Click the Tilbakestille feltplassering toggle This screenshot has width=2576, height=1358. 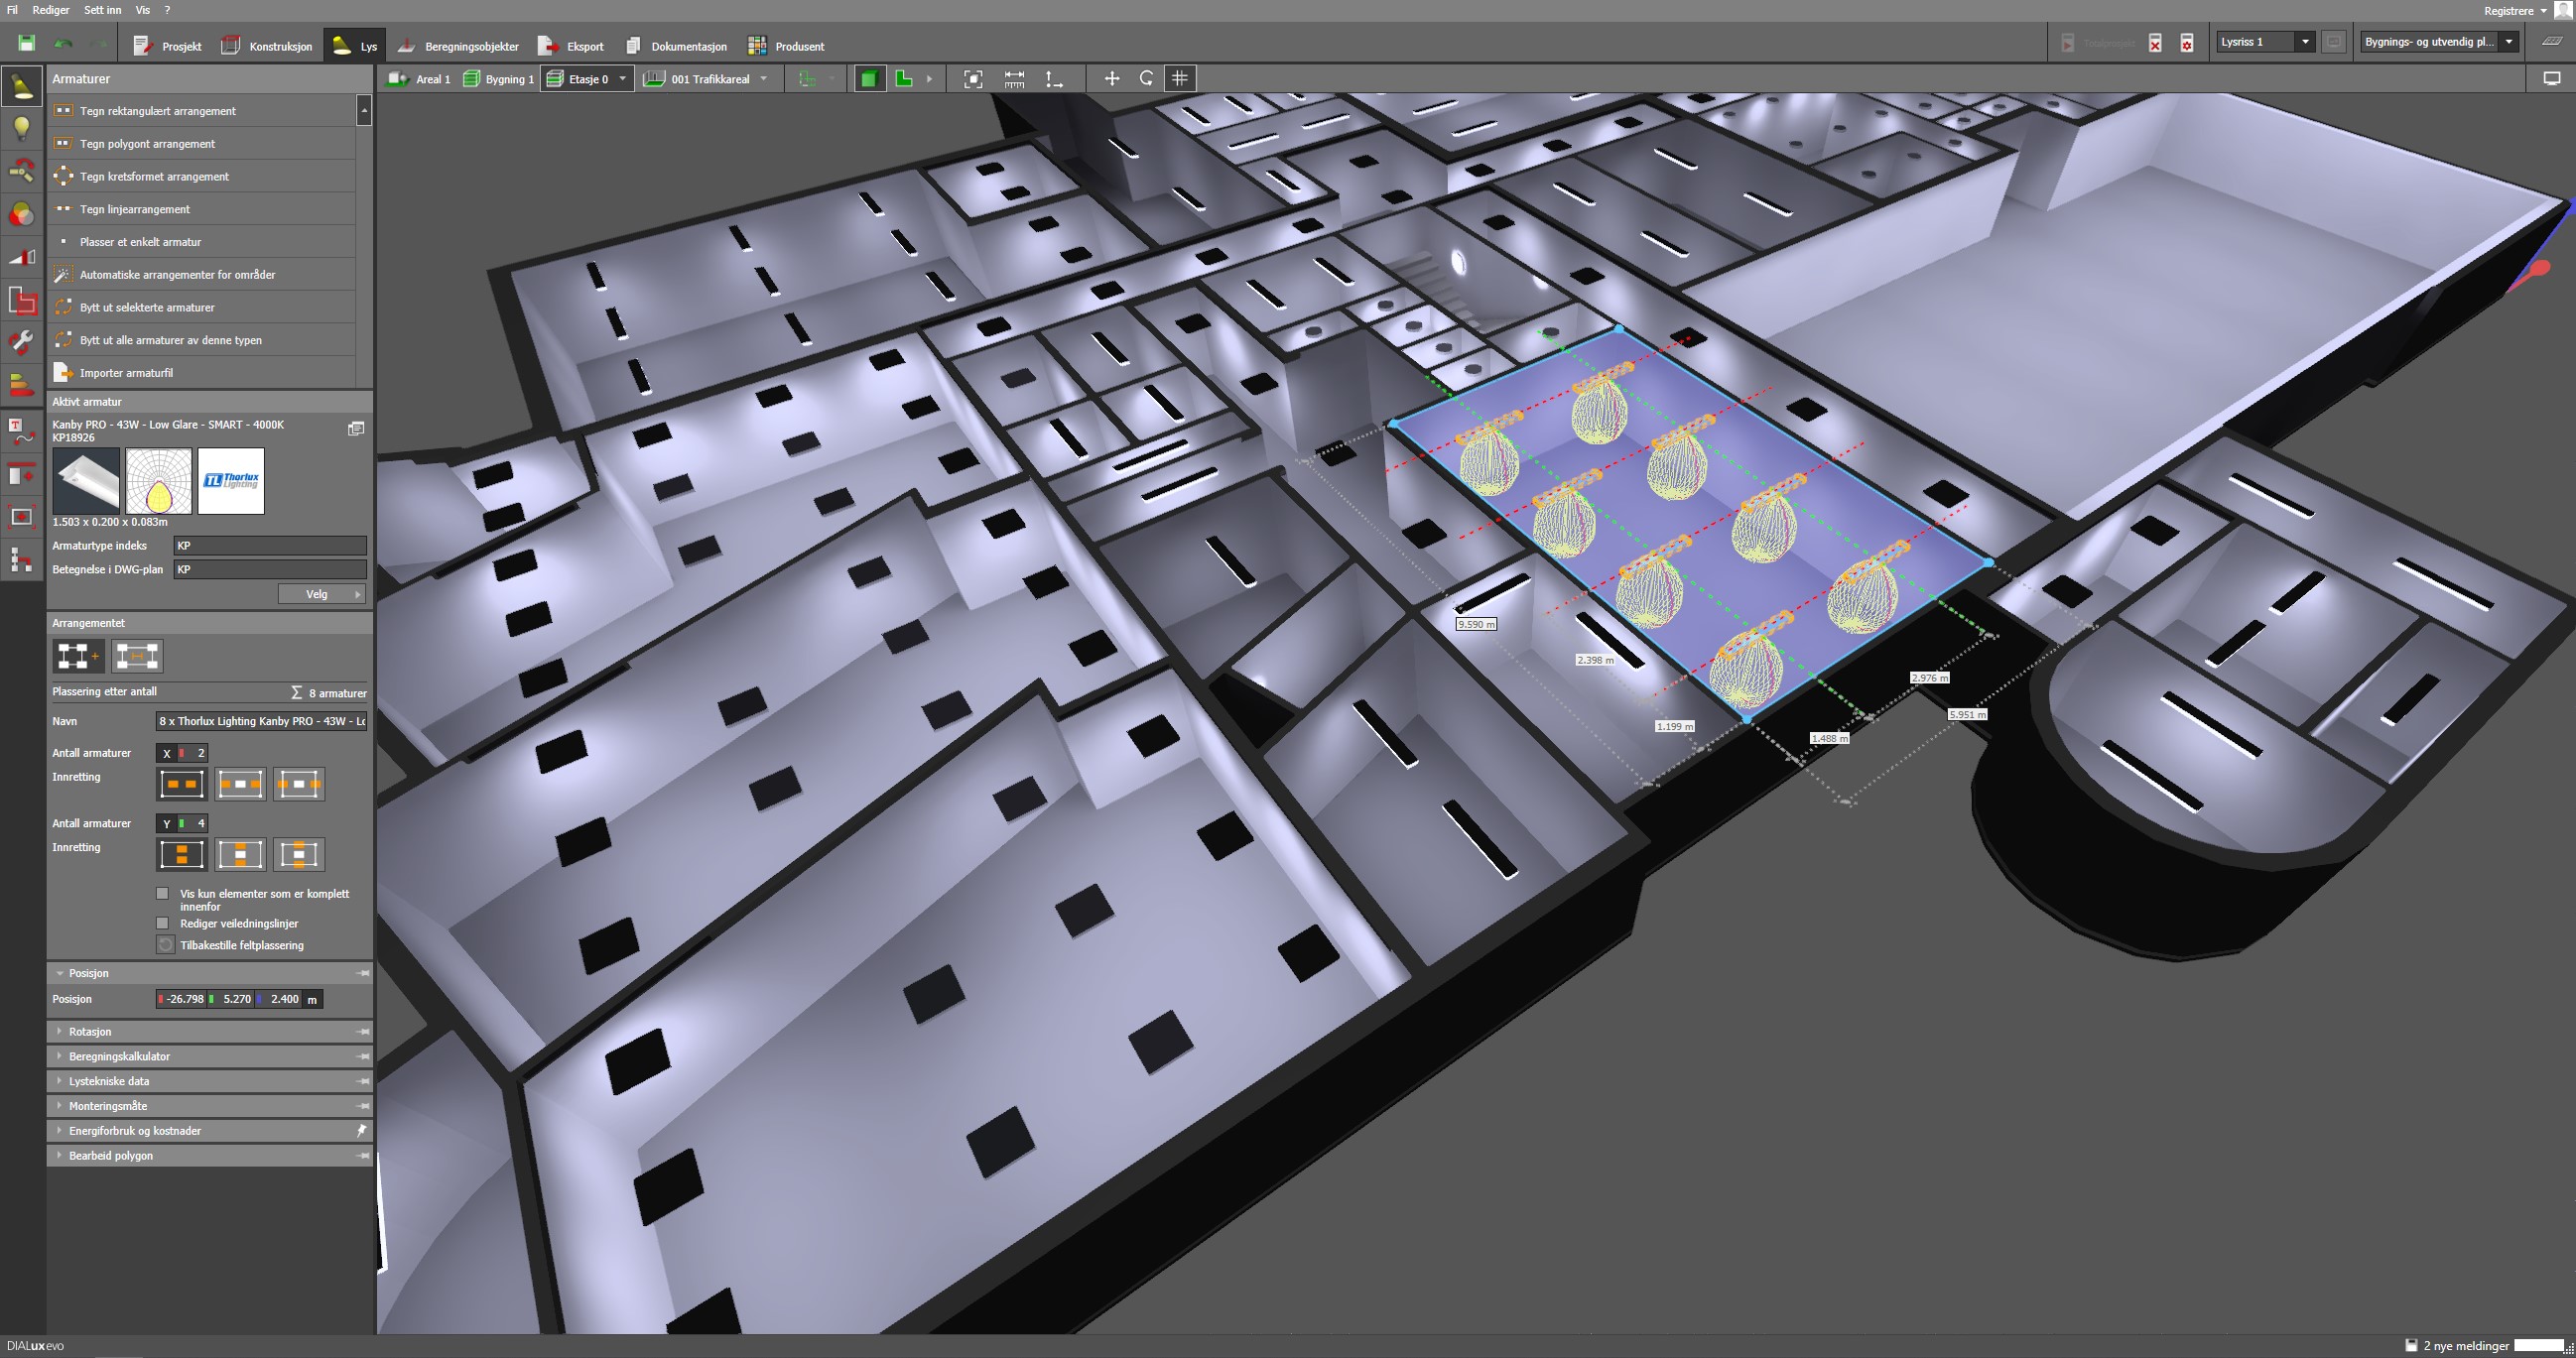pyautogui.click(x=165, y=945)
